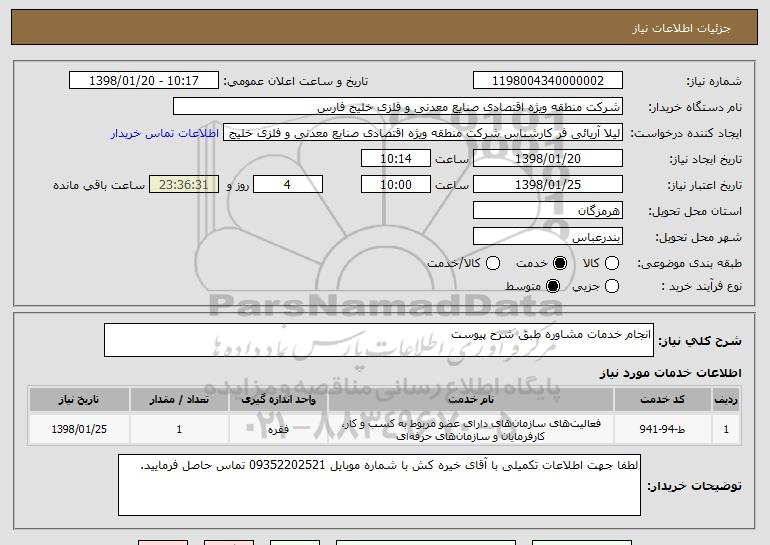Click the creation date field 1398/01/20
770x545 pixels.
click(x=548, y=159)
